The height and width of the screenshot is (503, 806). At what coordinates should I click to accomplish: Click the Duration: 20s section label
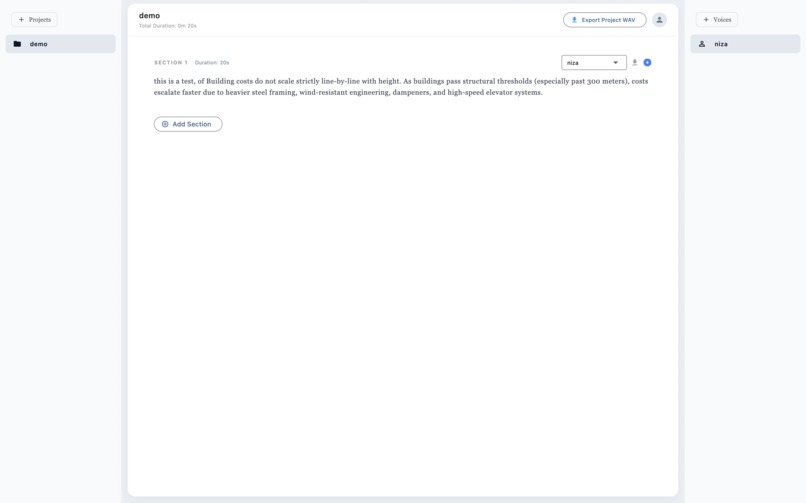click(x=212, y=63)
